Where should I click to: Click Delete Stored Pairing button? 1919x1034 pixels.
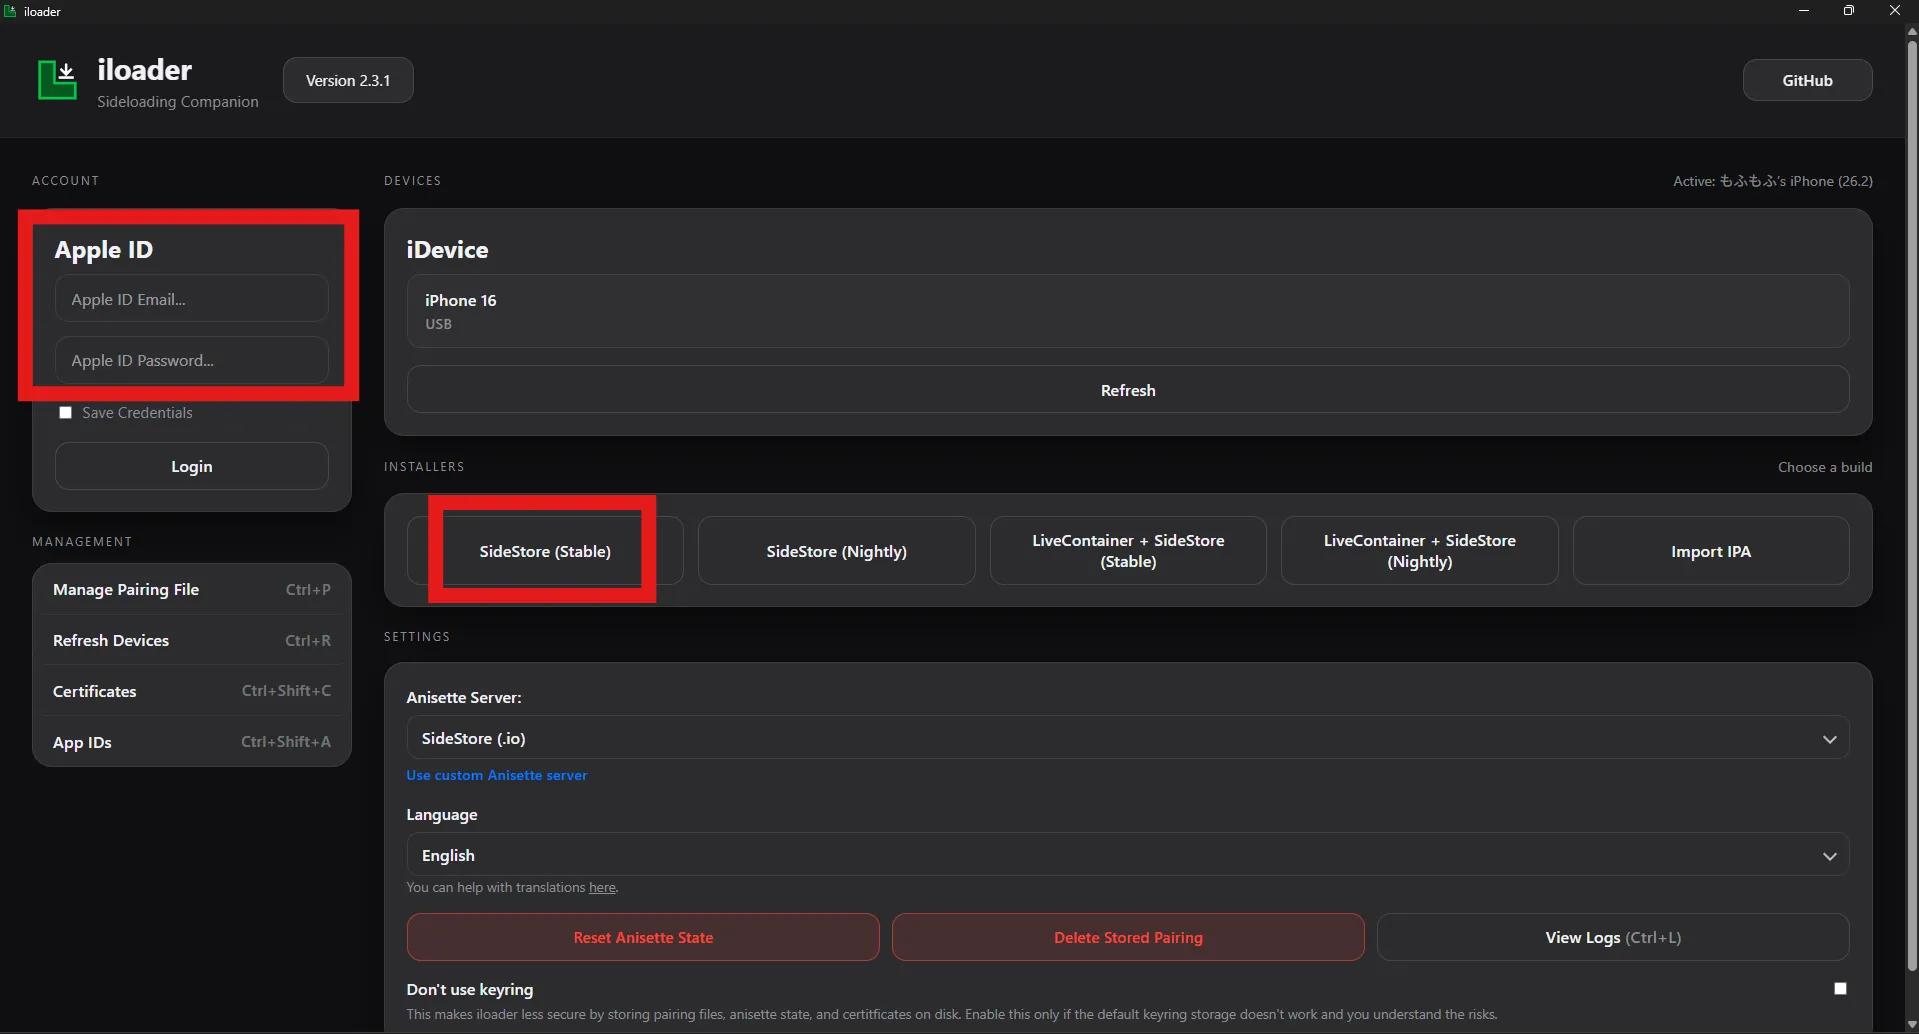[1128, 937]
